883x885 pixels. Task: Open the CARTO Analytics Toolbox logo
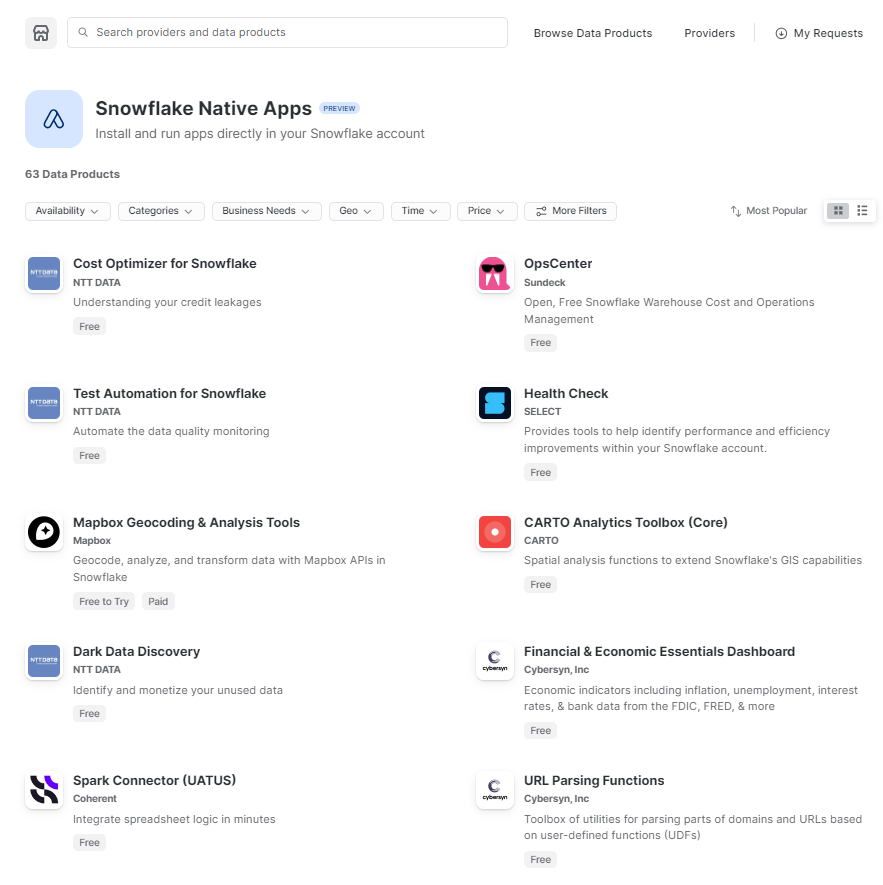(494, 532)
